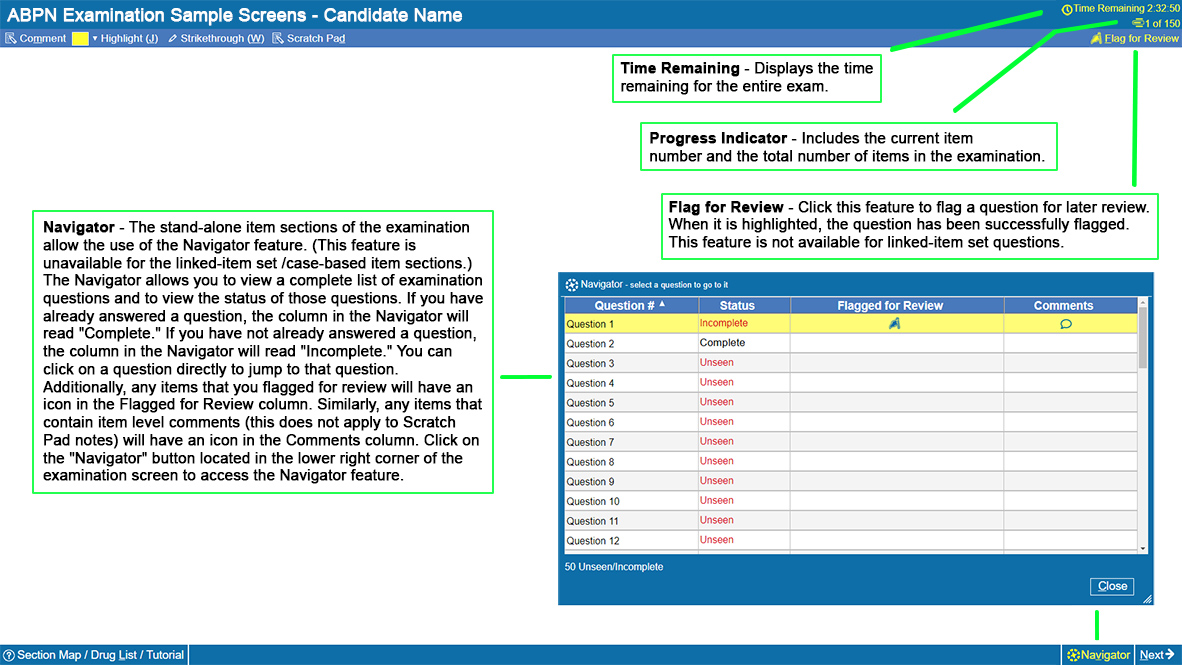
Task: Click the Time Remaining clock icon
Action: (x=1066, y=9)
